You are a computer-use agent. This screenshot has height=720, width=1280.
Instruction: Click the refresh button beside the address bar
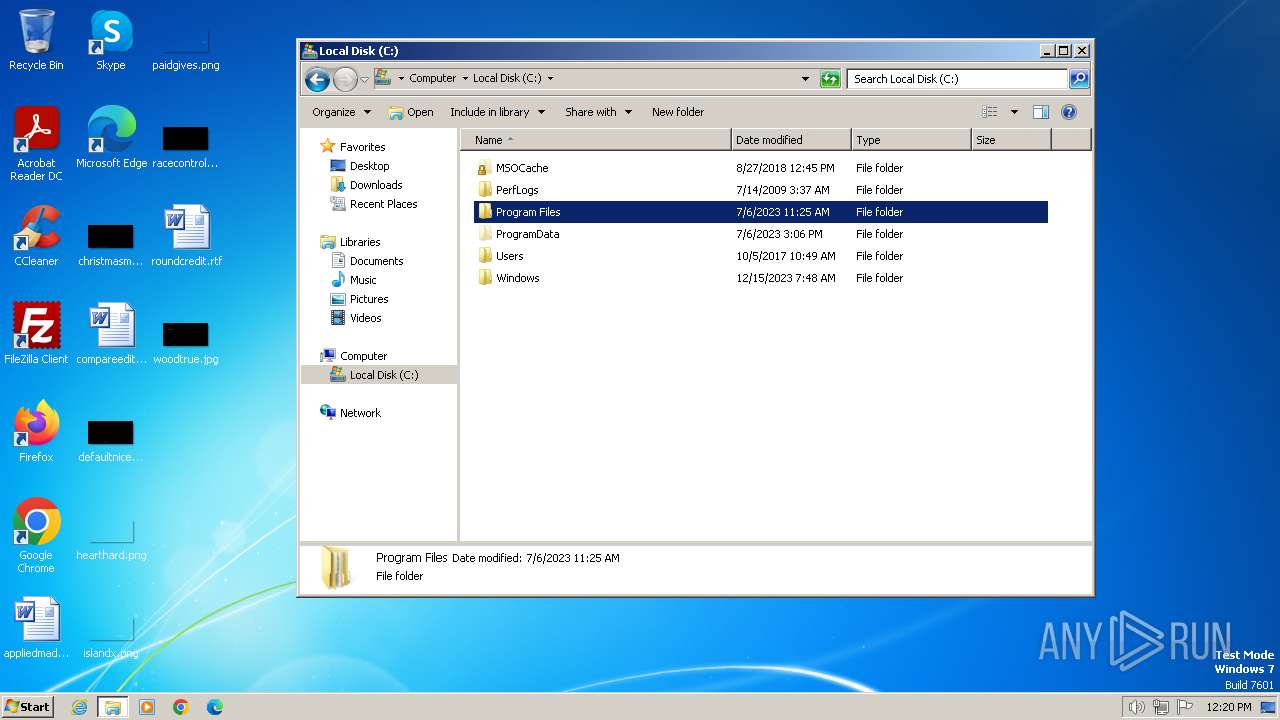830,79
